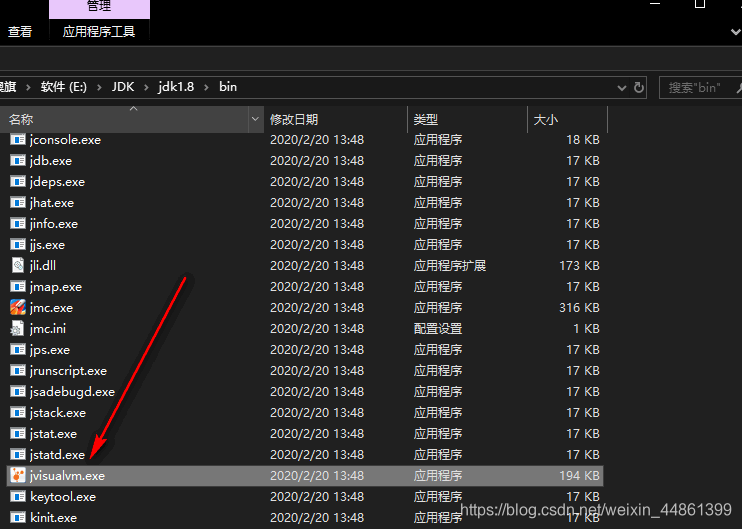
Task: Select the 管理 contextual tab
Action: pos(99,7)
